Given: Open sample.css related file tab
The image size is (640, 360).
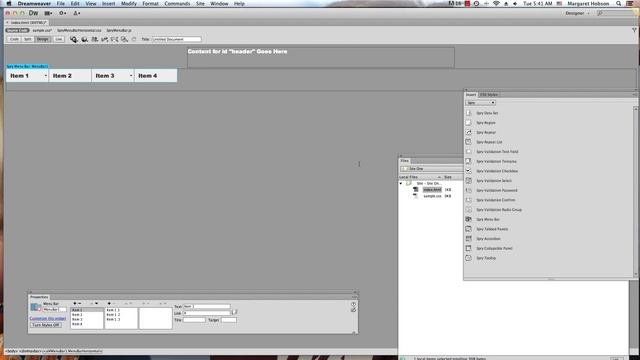Looking at the screenshot, I should coord(42,31).
